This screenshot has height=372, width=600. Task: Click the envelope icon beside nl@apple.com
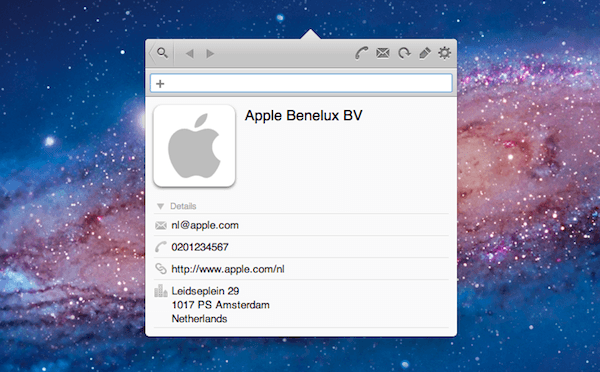tap(161, 225)
